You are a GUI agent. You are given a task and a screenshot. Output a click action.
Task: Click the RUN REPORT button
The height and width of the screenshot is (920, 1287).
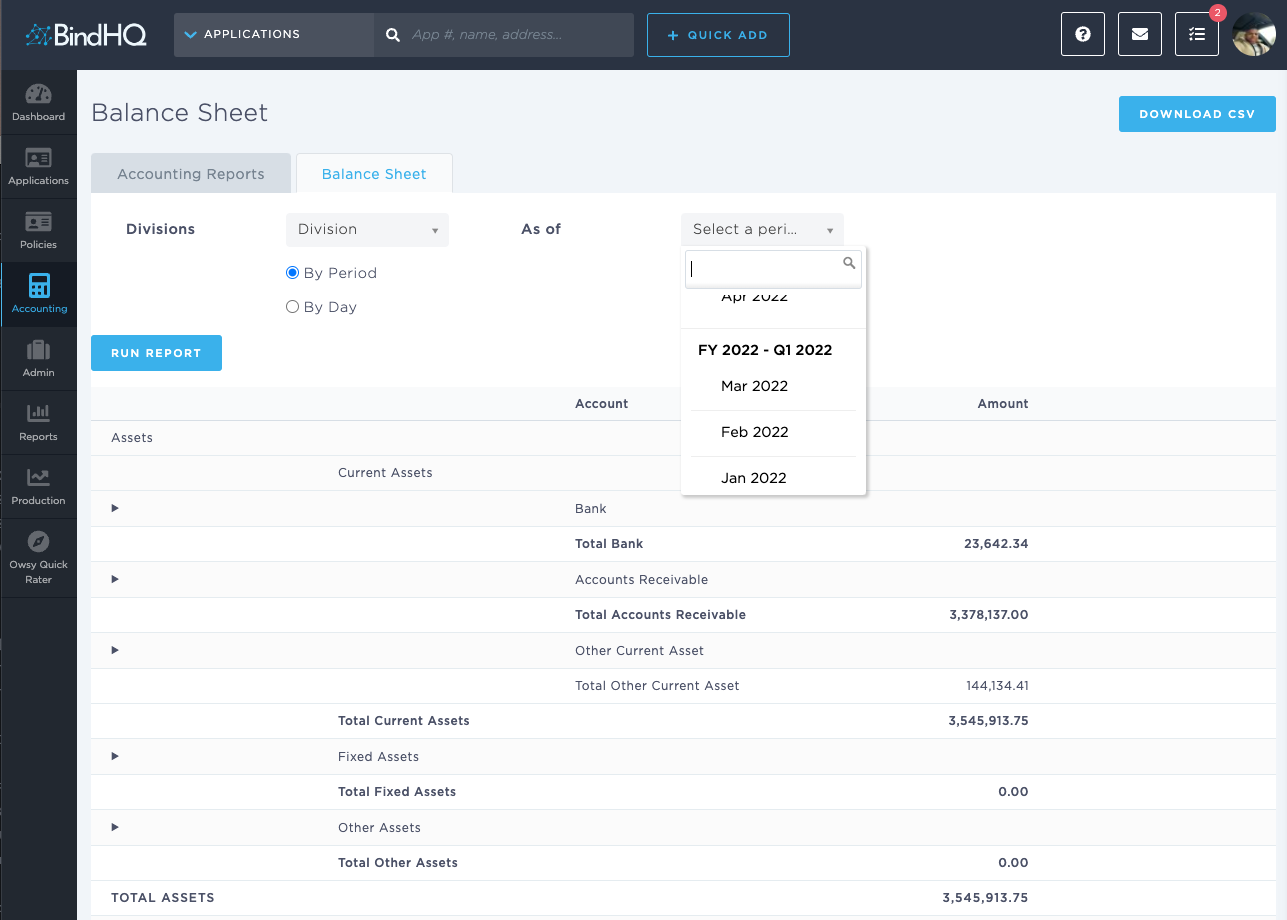click(x=156, y=353)
